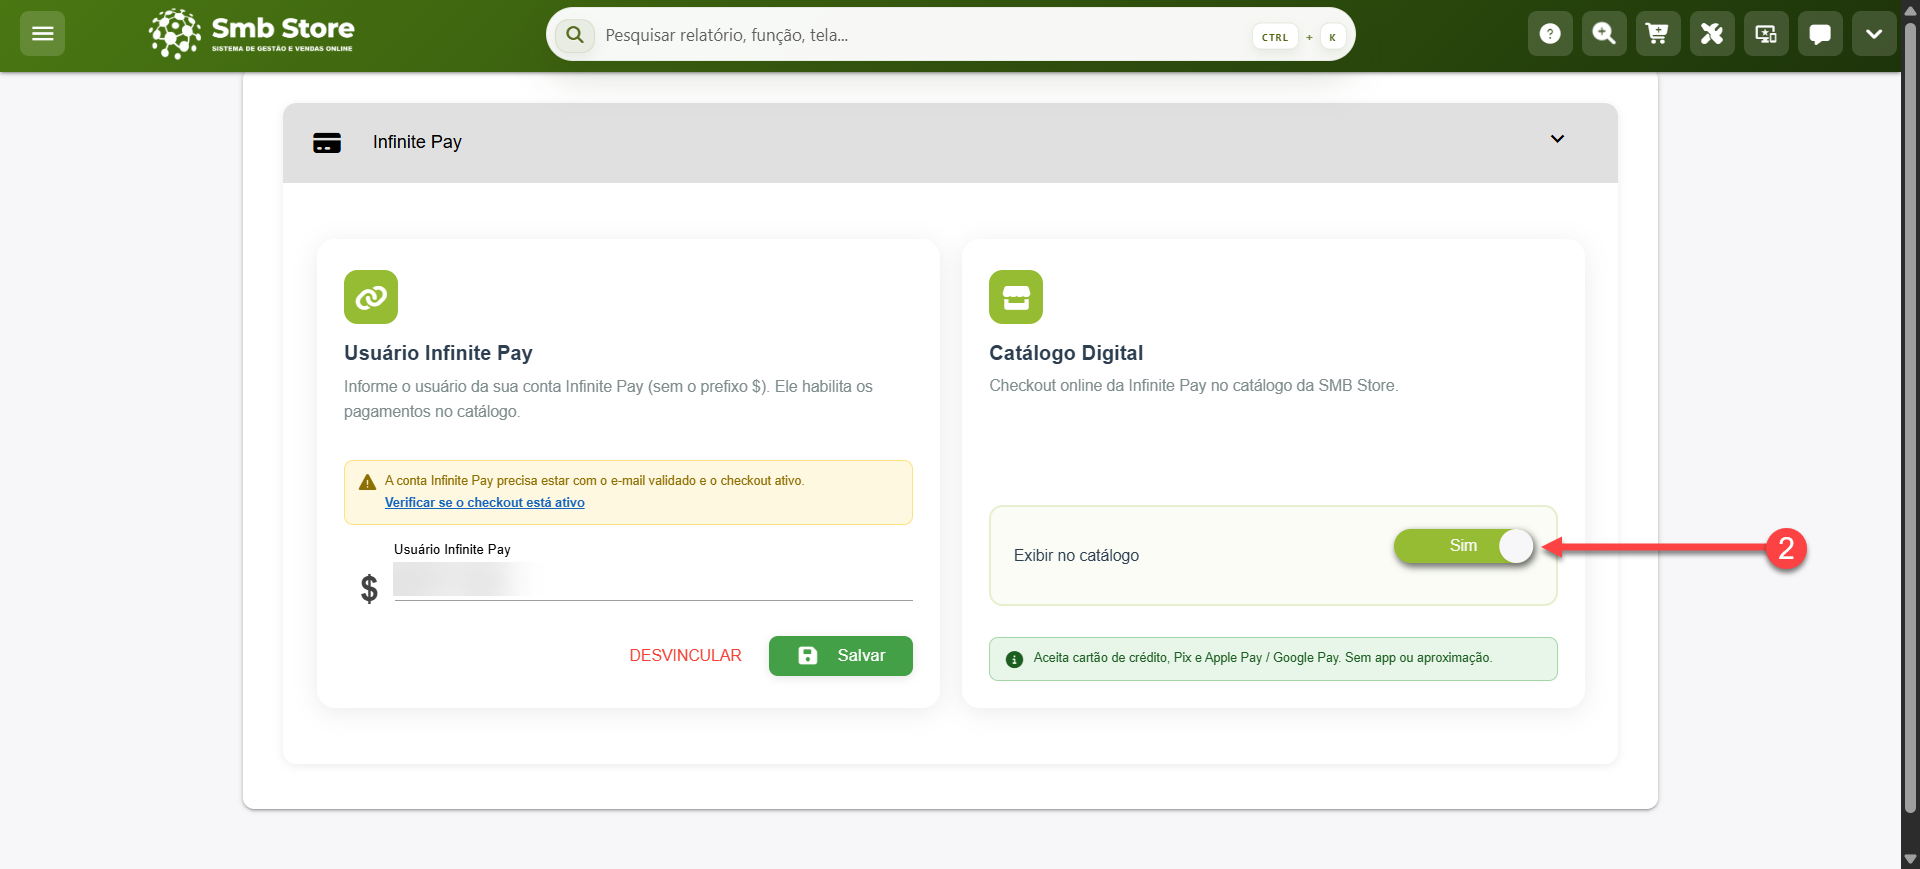This screenshot has width=1920, height=869.
Task: Open the monitor devices icon
Action: pos(1766,34)
